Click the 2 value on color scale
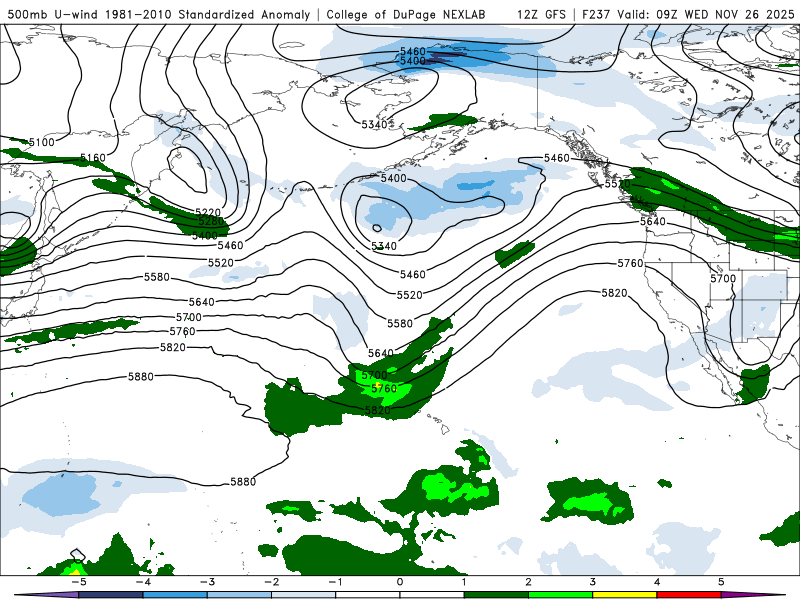 [x=528, y=582]
